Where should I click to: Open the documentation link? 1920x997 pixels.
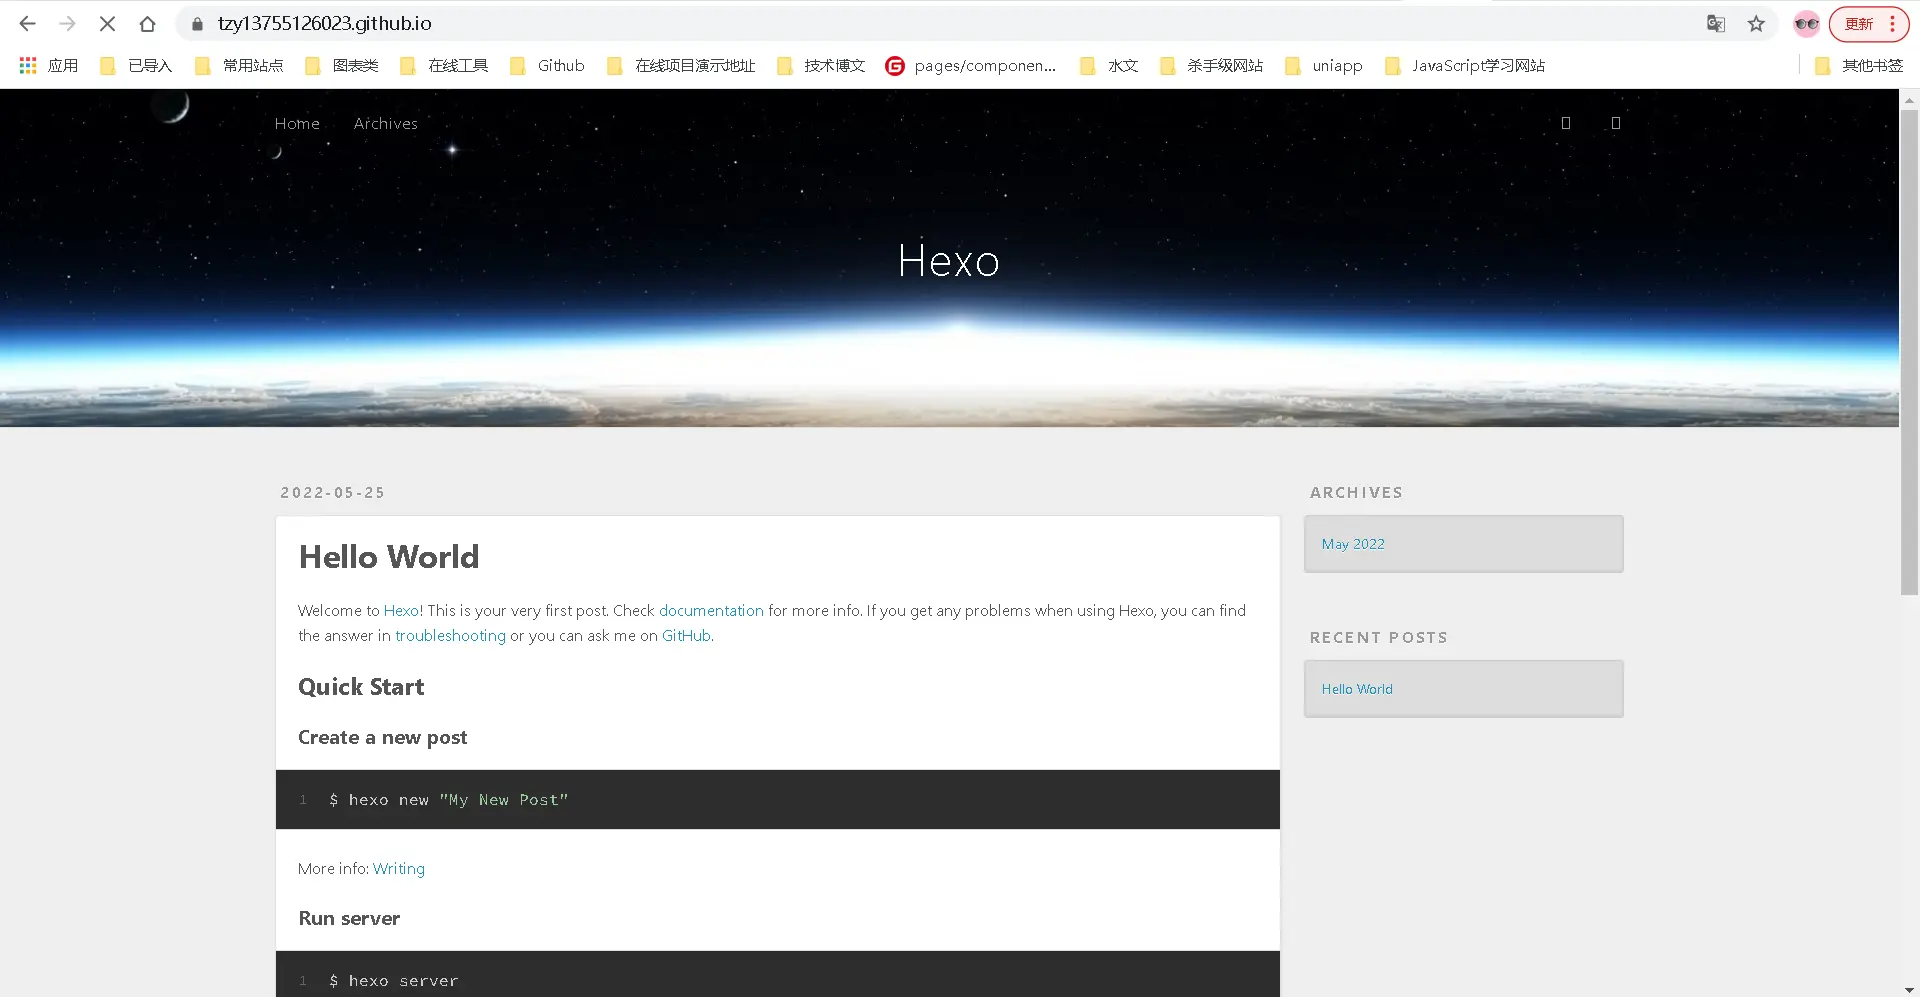coord(711,610)
